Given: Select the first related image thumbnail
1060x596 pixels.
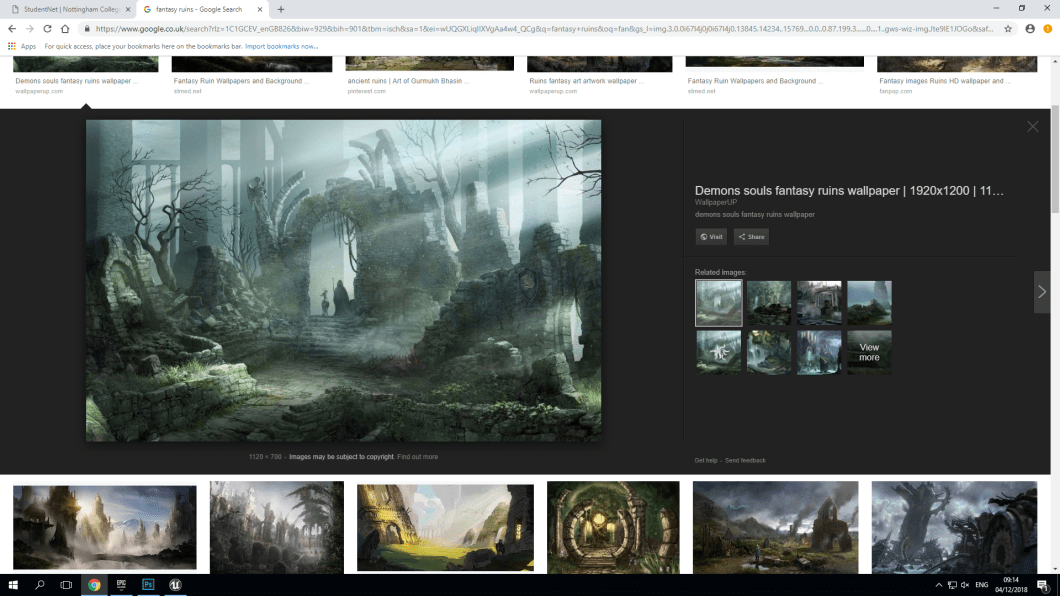Looking at the screenshot, I should 719,303.
